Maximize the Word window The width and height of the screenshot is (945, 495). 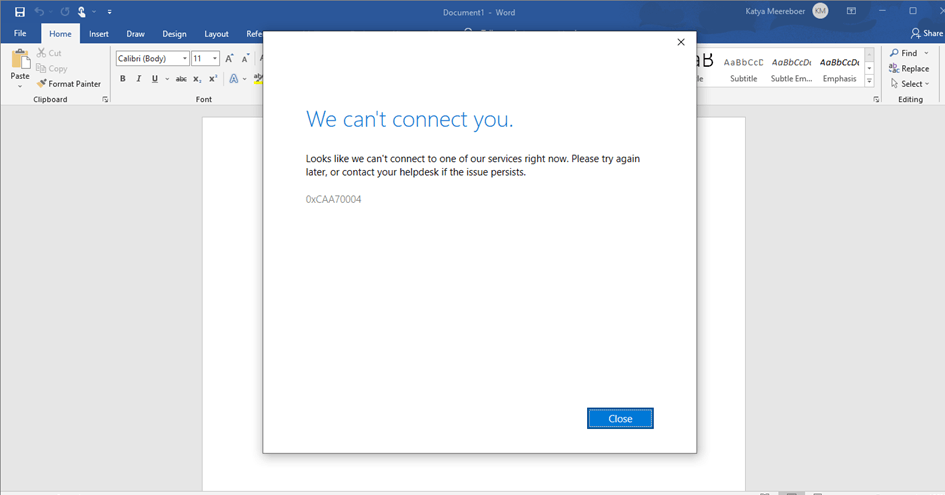[913, 11]
